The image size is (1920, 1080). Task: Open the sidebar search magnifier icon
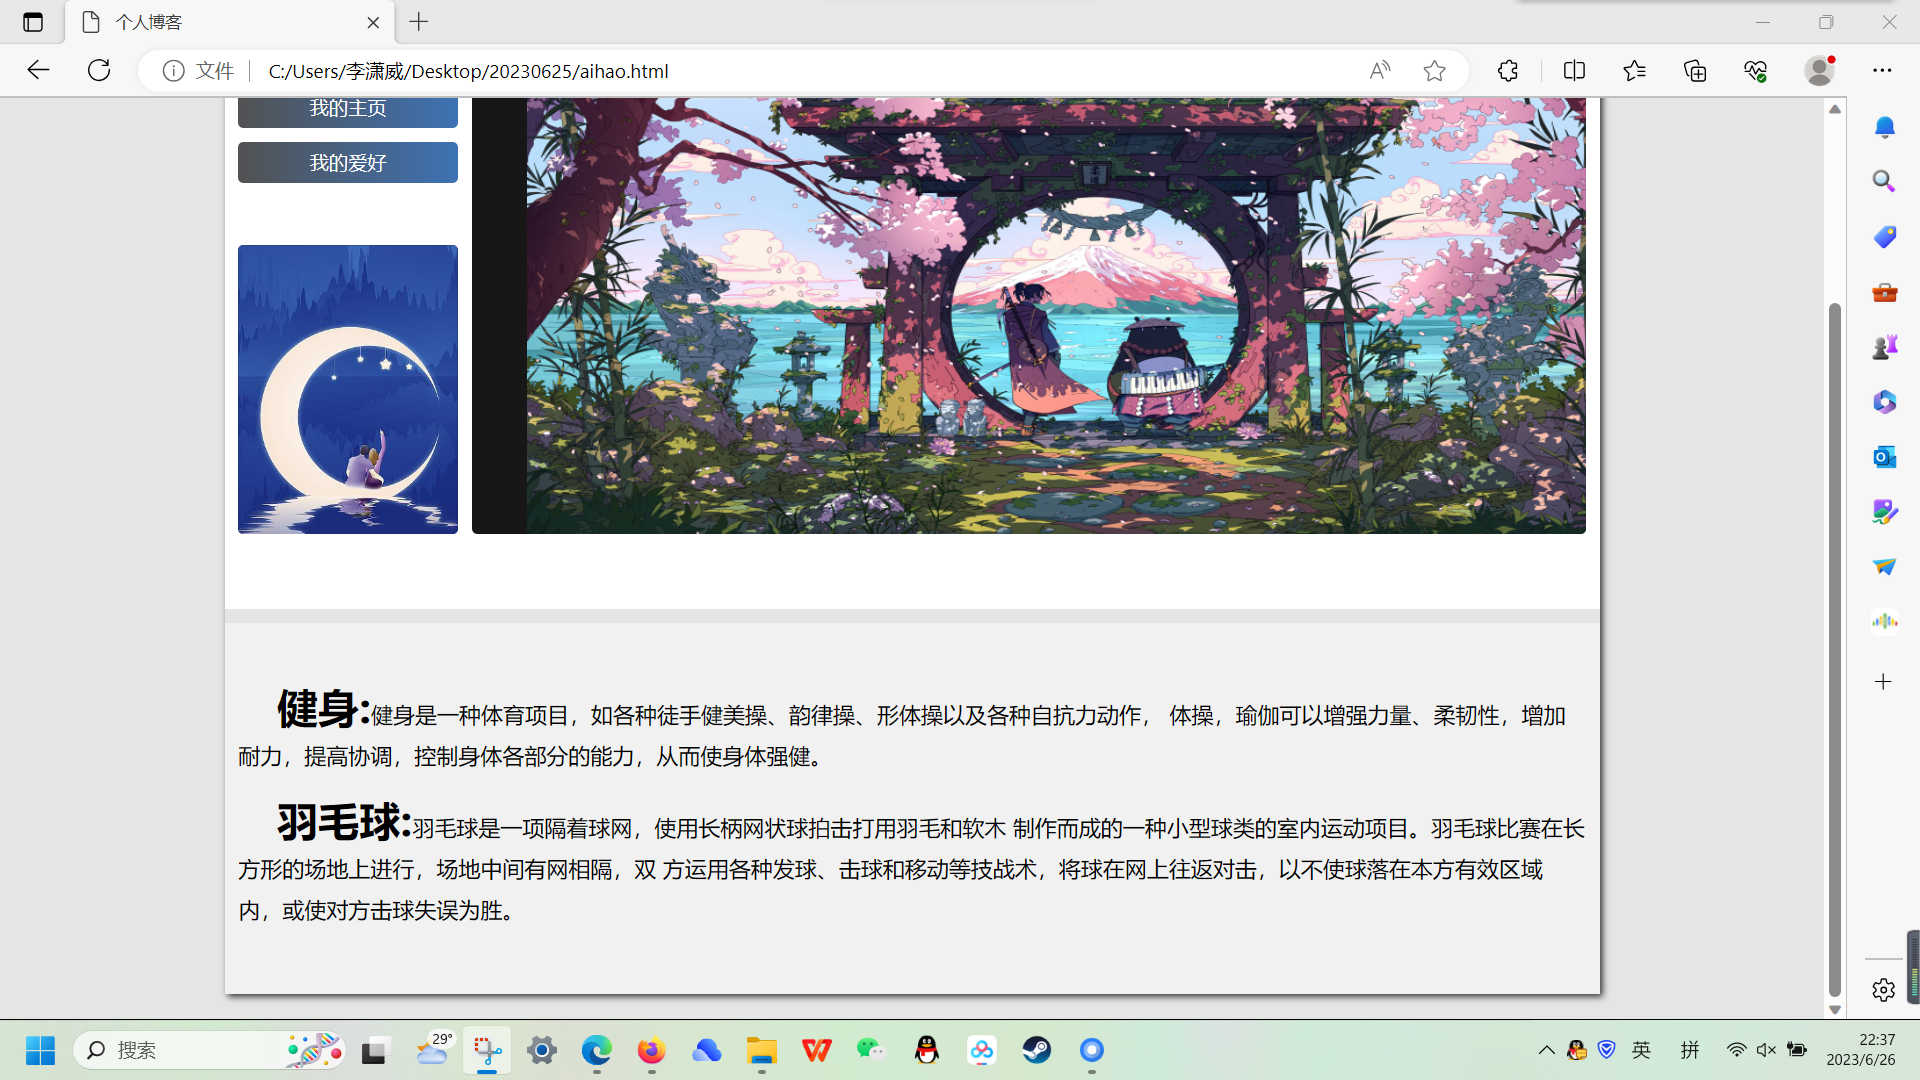coord(1884,181)
